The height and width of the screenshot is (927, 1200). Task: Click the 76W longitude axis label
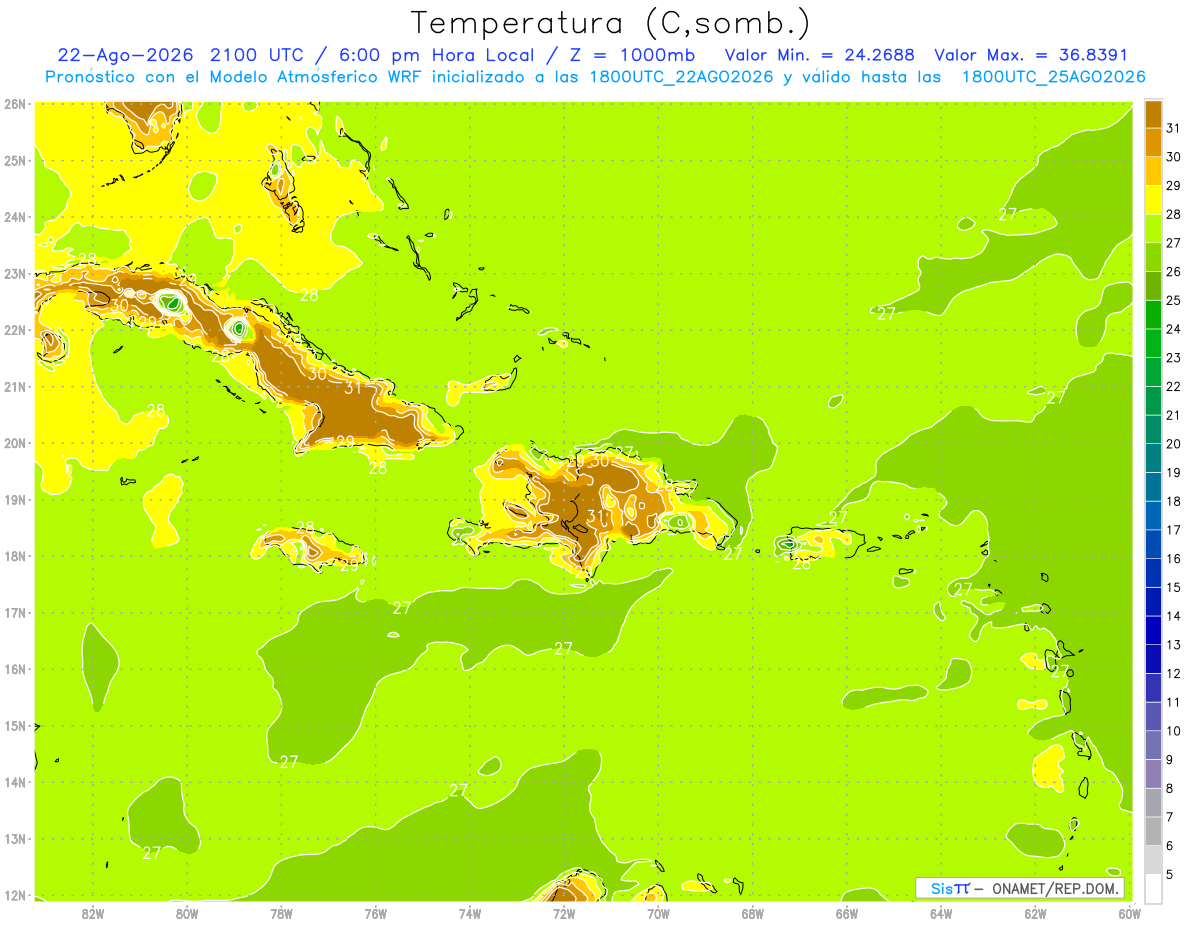point(376,913)
